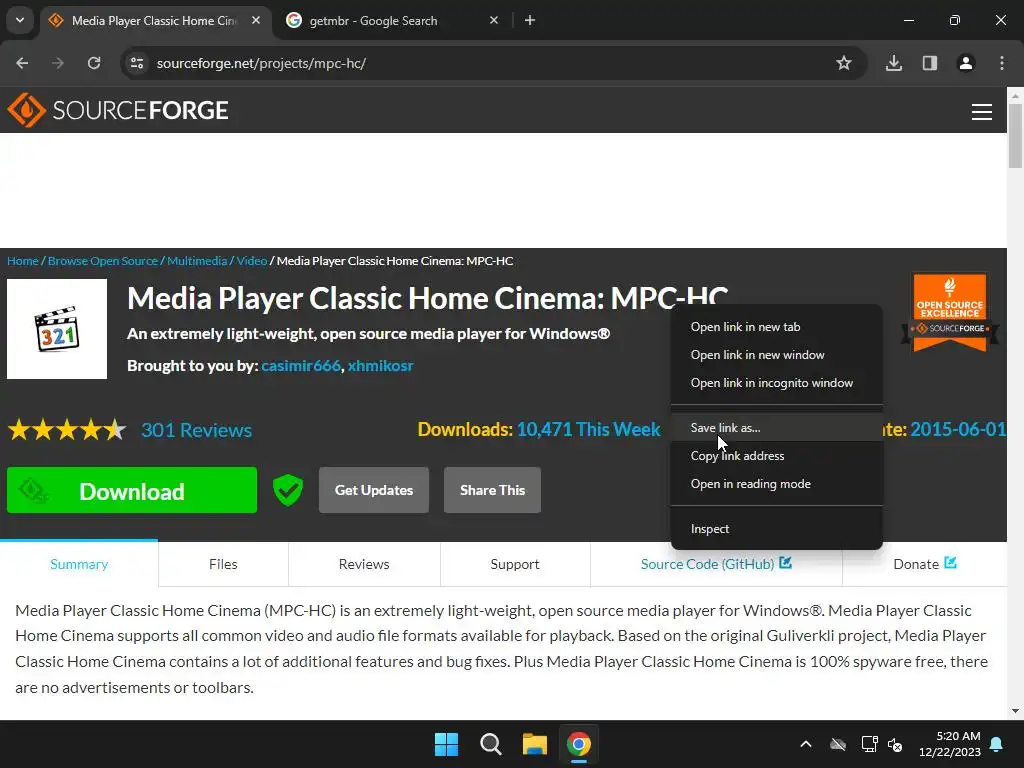Click the cloud sync tray icon
The image size is (1024, 768).
838,744
